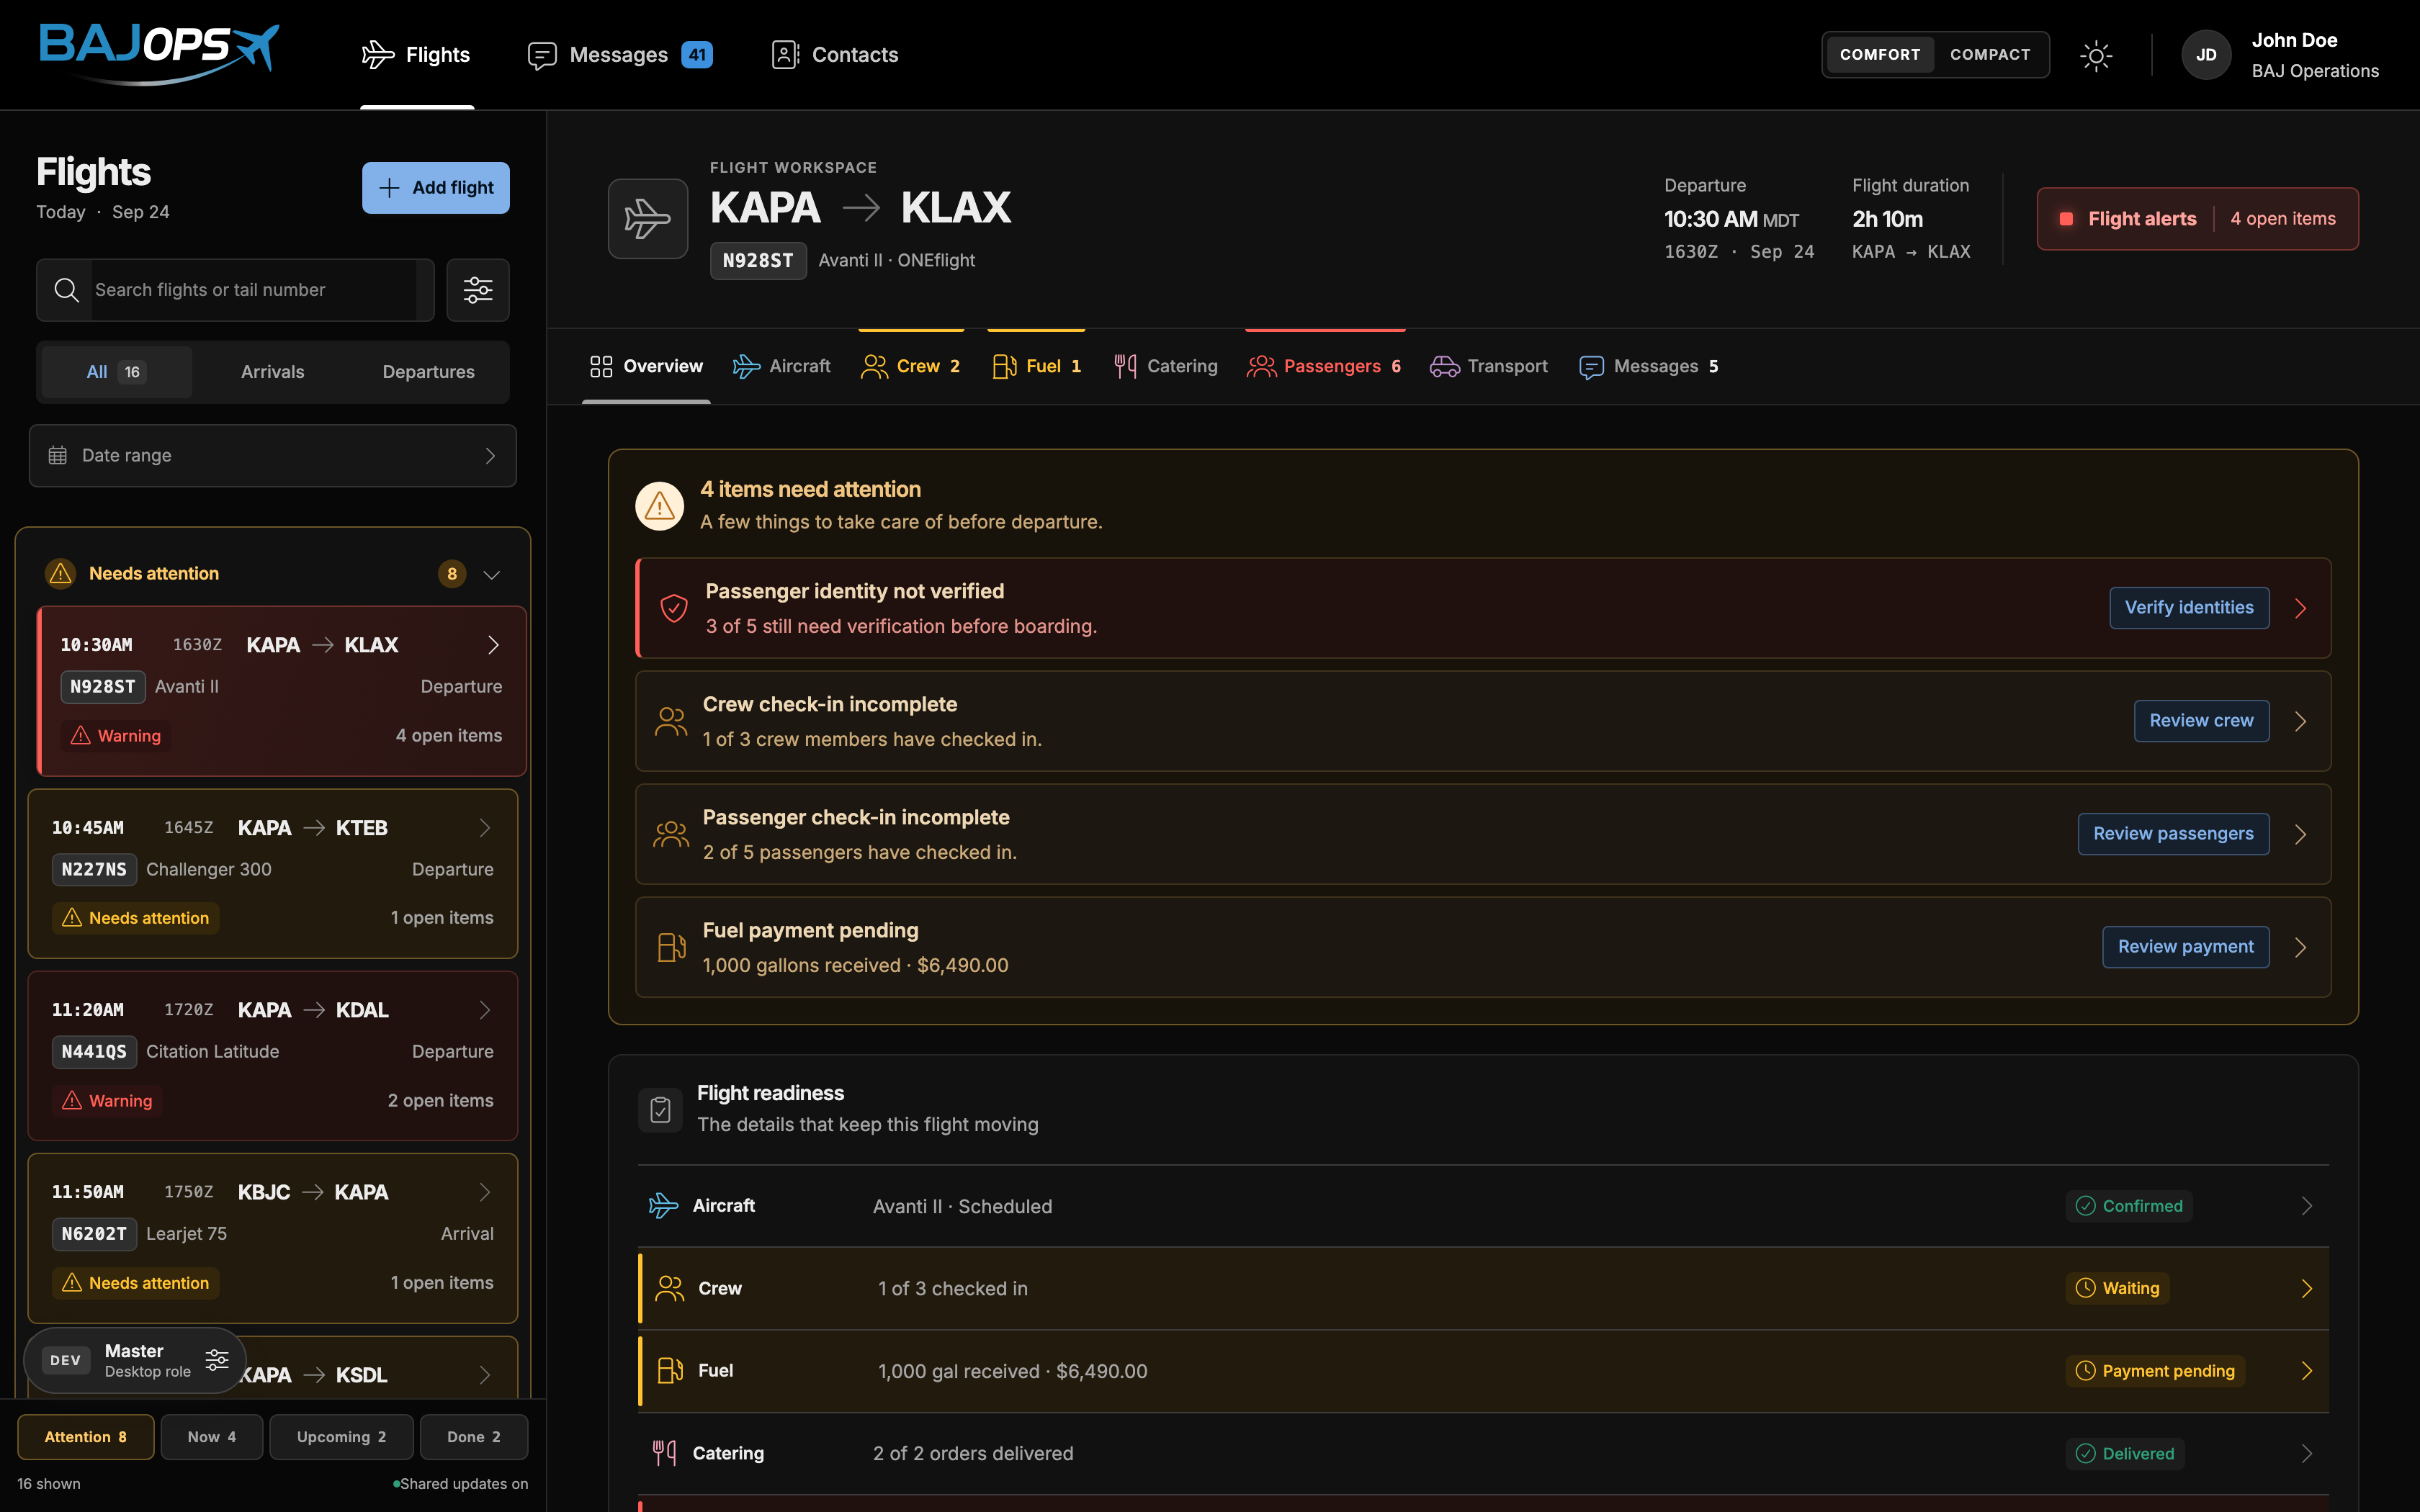Click the crew icon in Crew check-in alert
Image resolution: width=2420 pixels, height=1512 pixels.
[x=671, y=721]
